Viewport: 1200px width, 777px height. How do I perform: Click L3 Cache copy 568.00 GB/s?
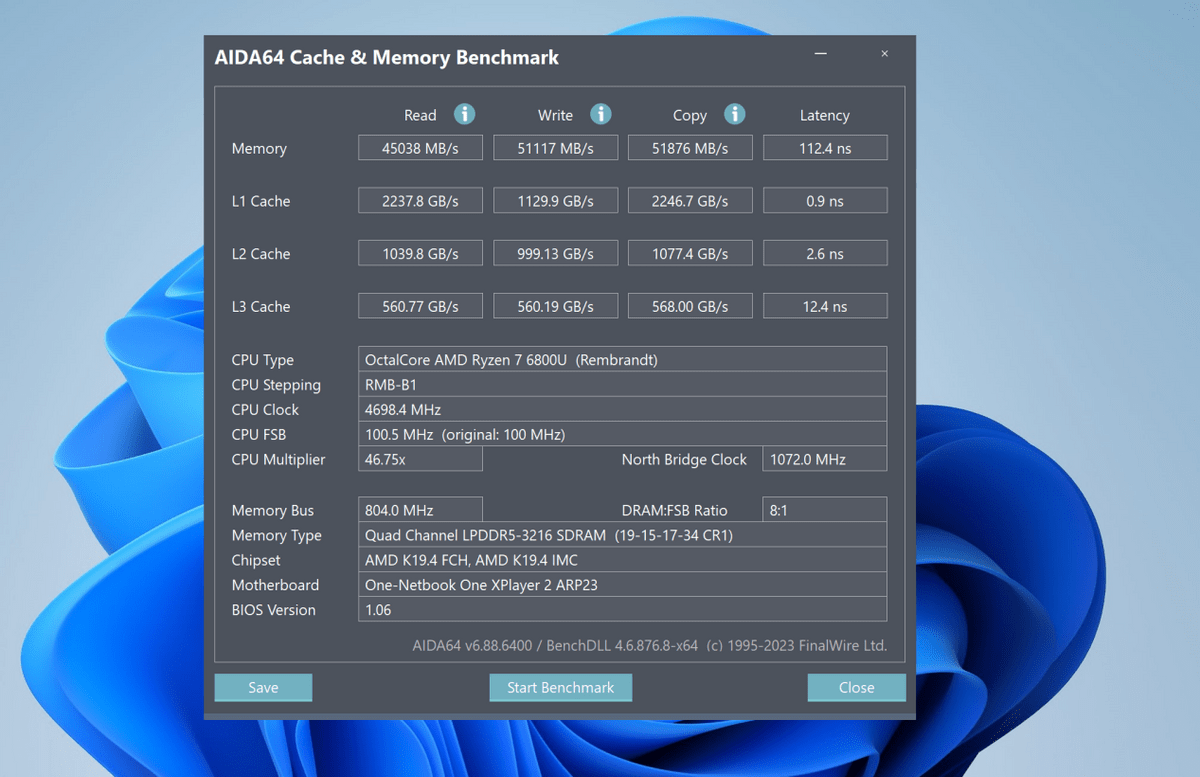tap(690, 307)
